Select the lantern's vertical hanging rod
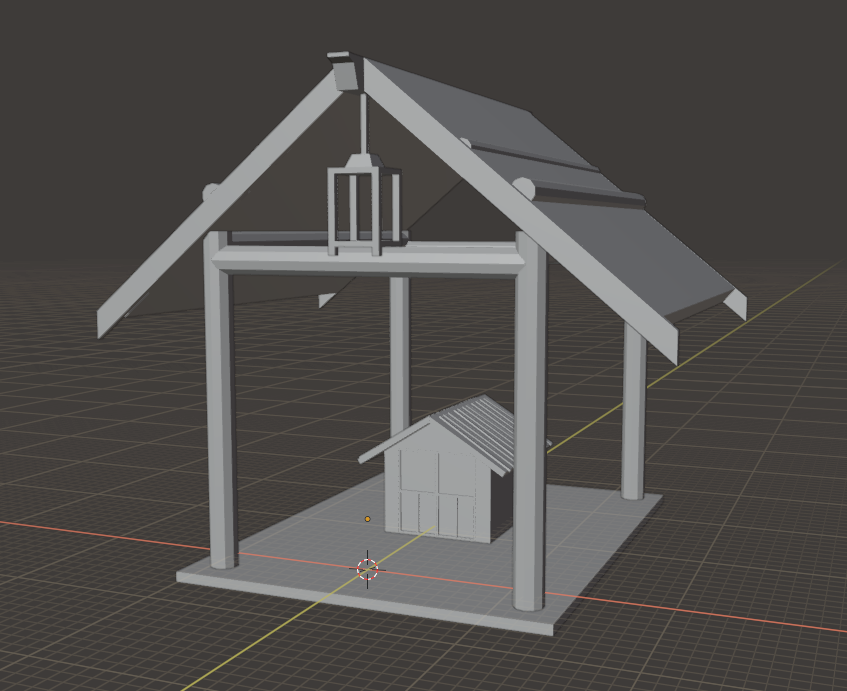This screenshot has width=847, height=691. click(x=364, y=124)
